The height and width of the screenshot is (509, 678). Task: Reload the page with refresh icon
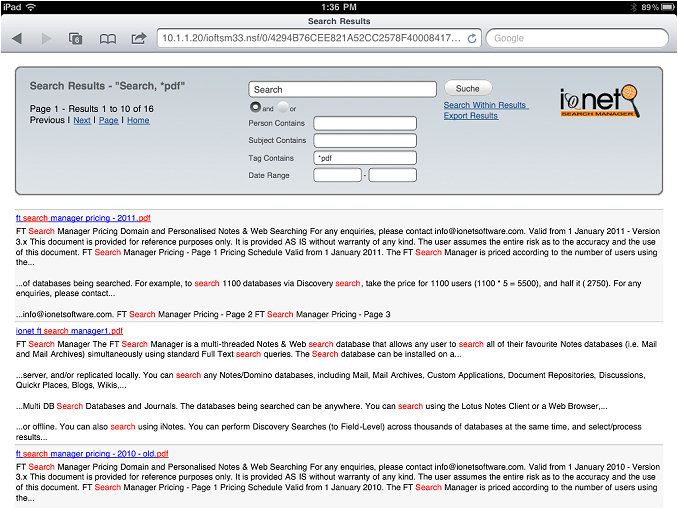tap(472, 38)
